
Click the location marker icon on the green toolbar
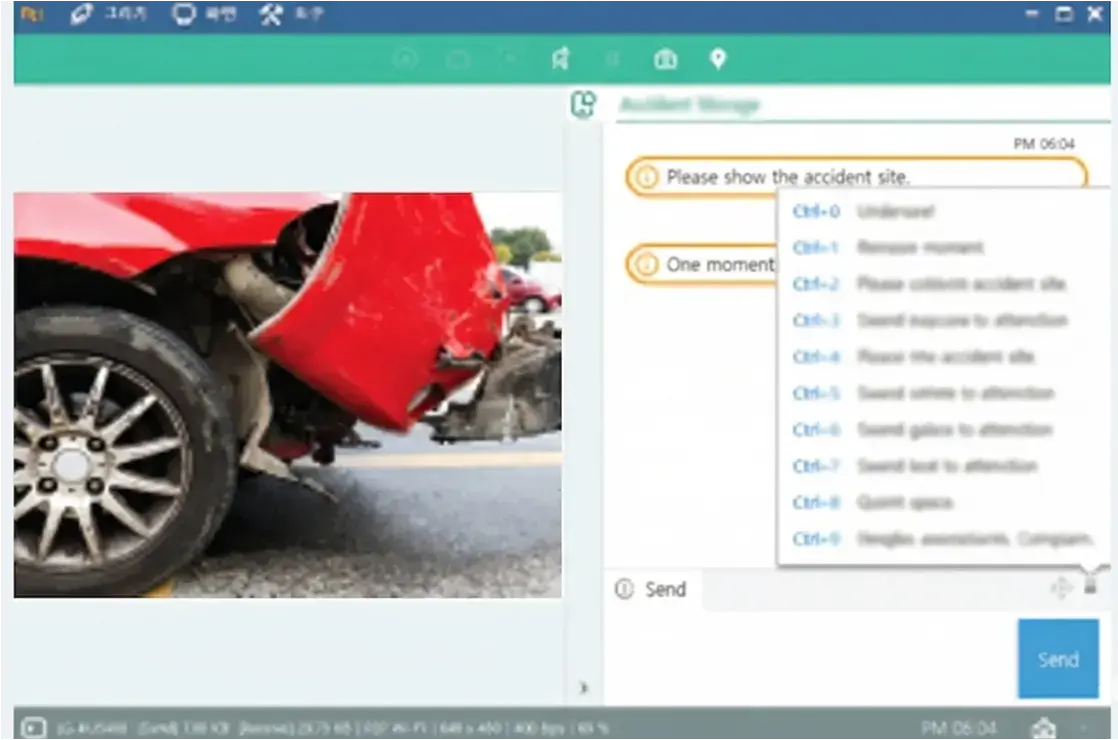tap(720, 59)
